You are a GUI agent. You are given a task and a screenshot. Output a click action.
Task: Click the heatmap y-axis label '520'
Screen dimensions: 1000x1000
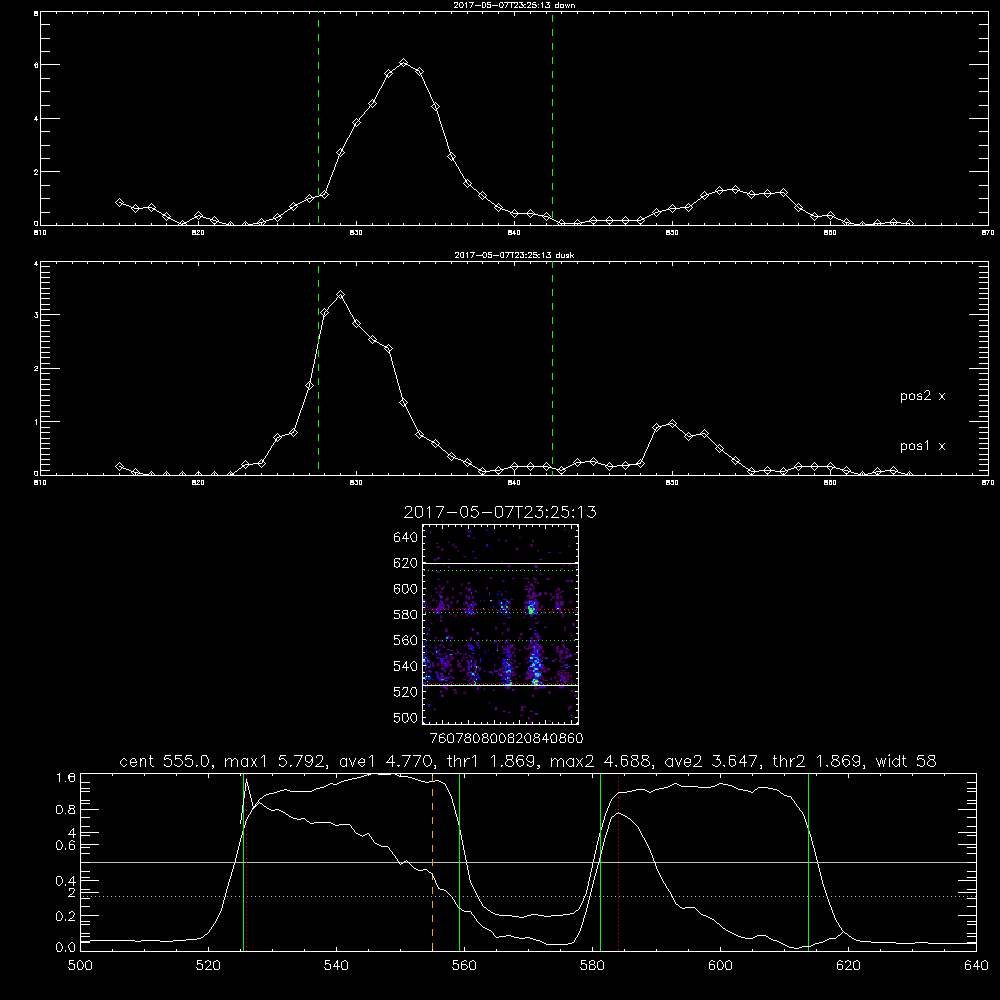[406, 692]
